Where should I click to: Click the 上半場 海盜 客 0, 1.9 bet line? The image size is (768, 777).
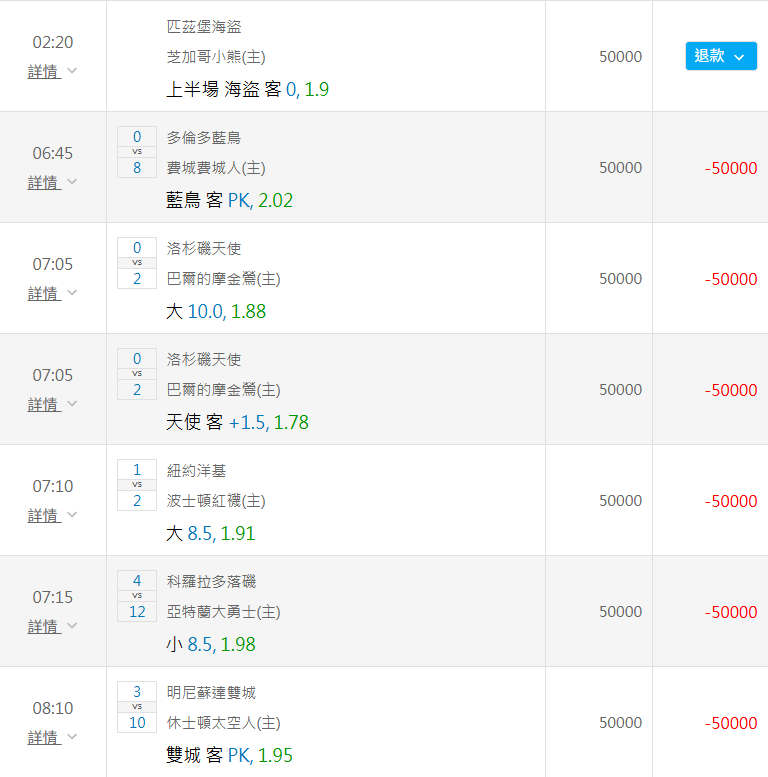click(247, 90)
